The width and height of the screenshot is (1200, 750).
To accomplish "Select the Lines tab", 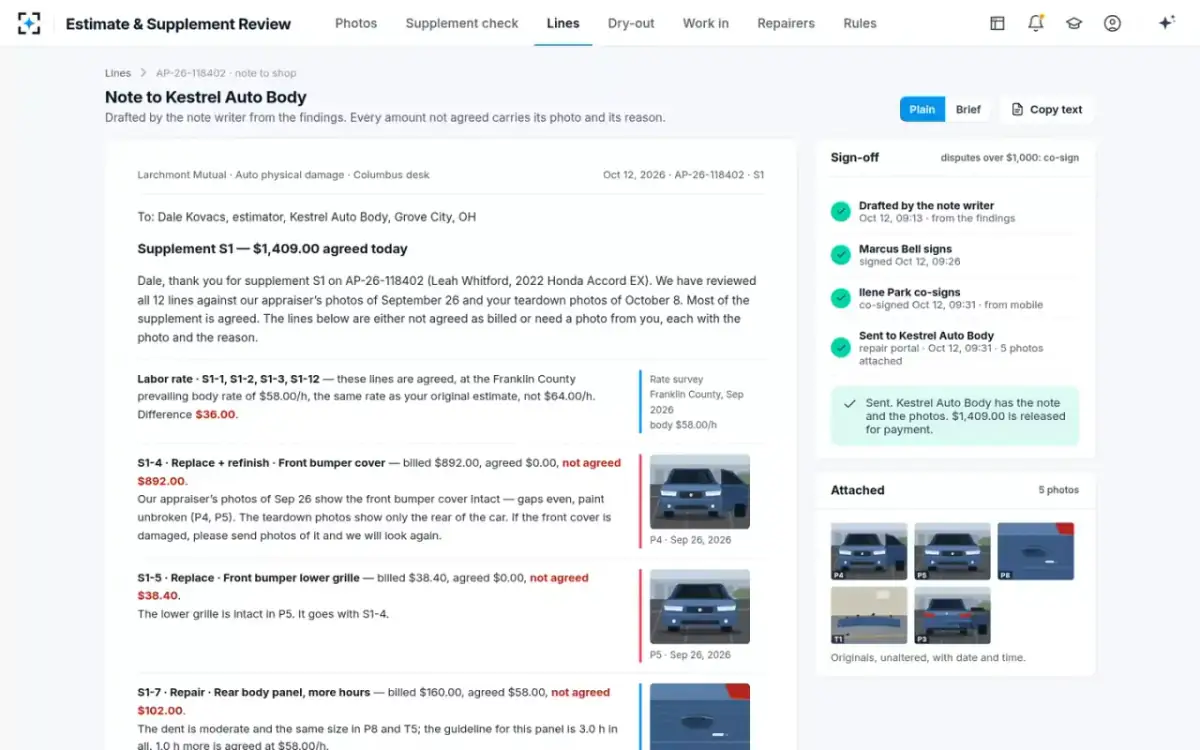I will [563, 23].
